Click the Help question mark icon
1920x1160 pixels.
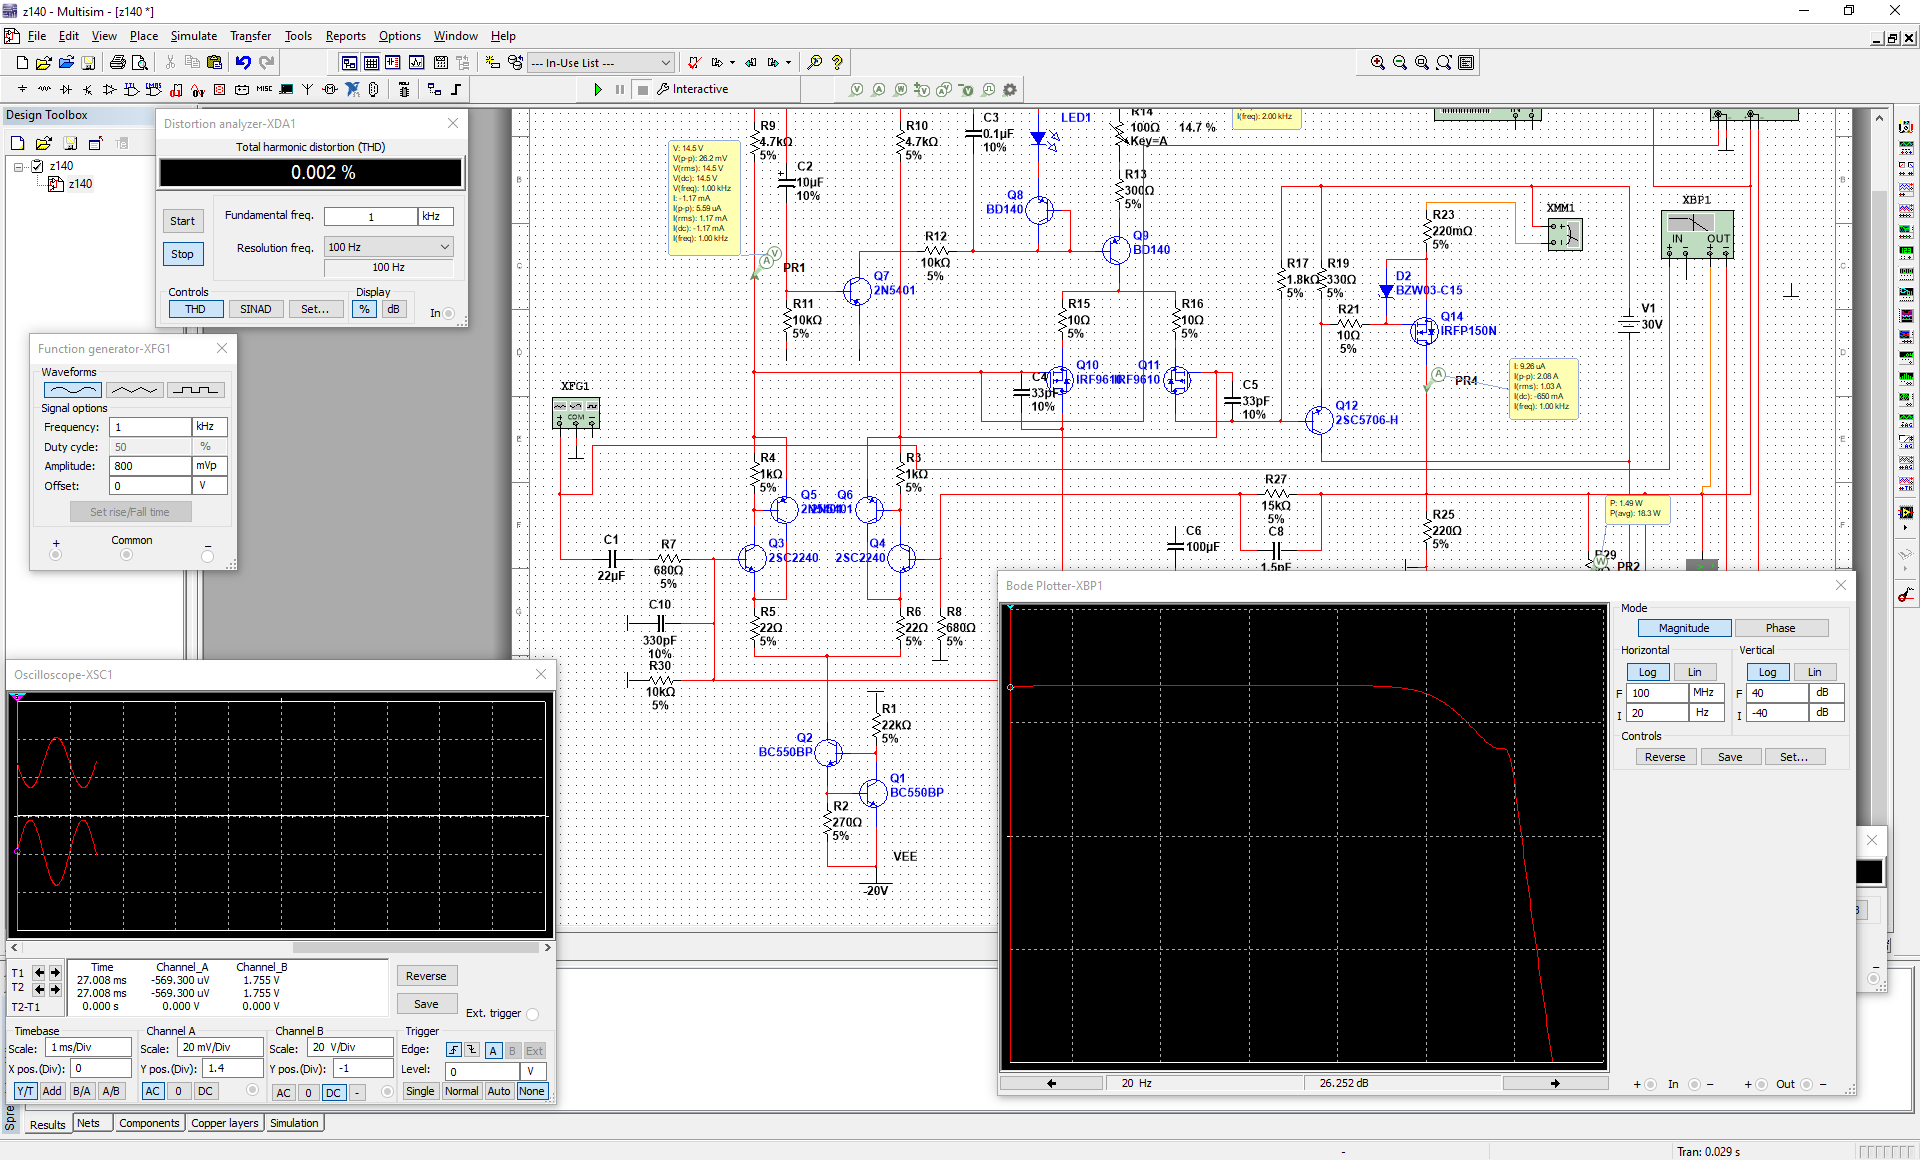tap(837, 62)
